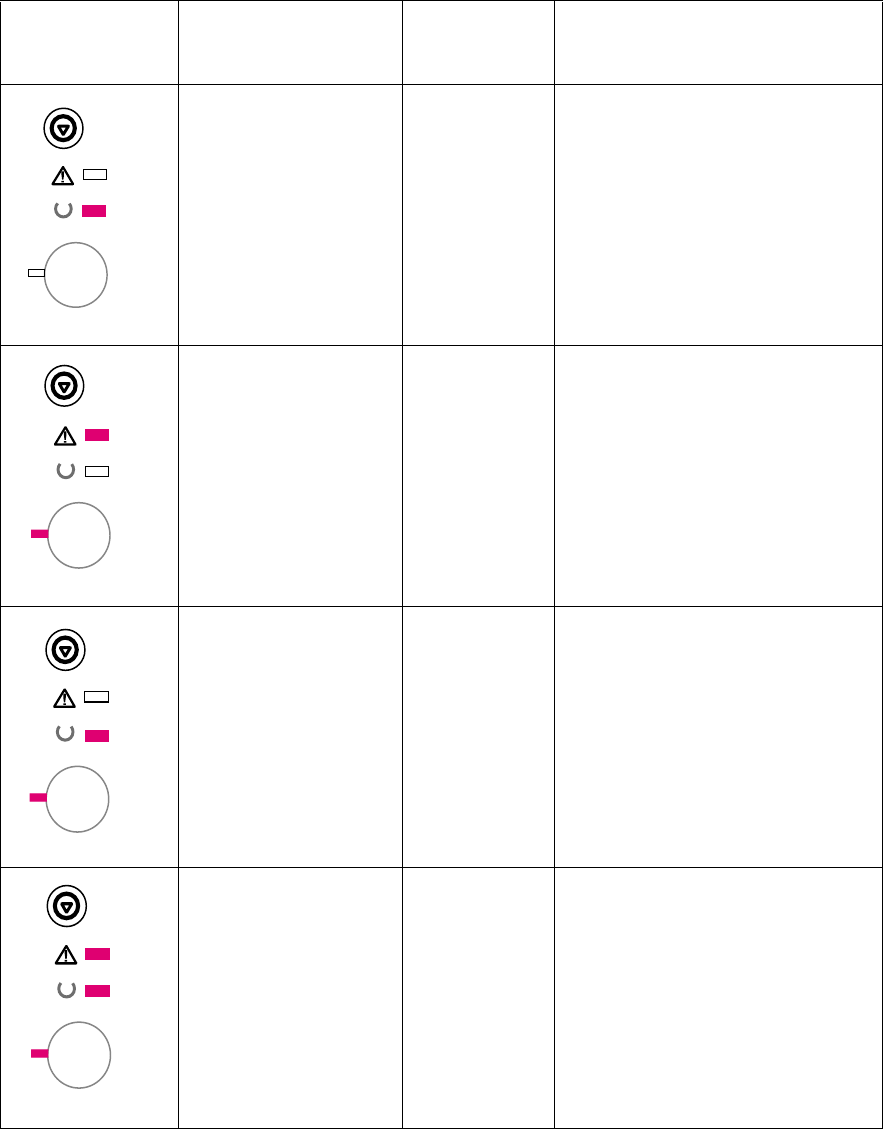This screenshot has height=1129, width=883.
Task: Click the warning triangle icon in first row
Action: click(63, 175)
